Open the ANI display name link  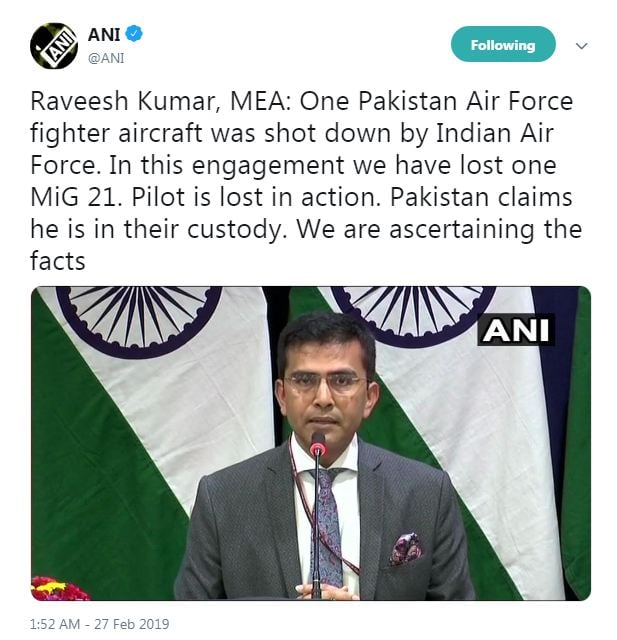[104, 34]
